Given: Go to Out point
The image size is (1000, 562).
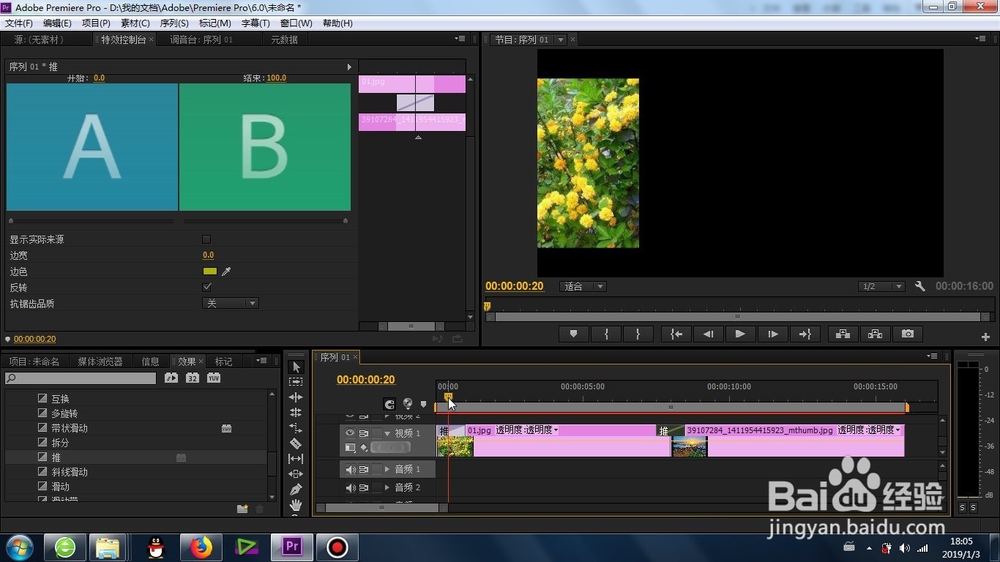Looking at the screenshot, I should (x=805, y=334).
